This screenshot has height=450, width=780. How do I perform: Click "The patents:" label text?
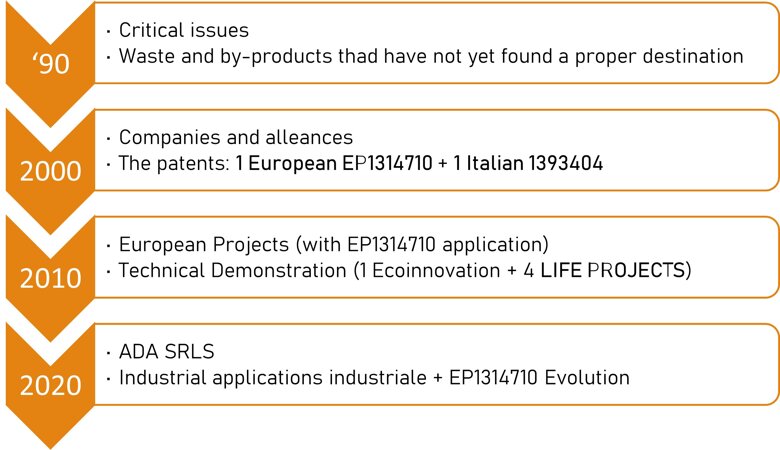tap(174, 164)
